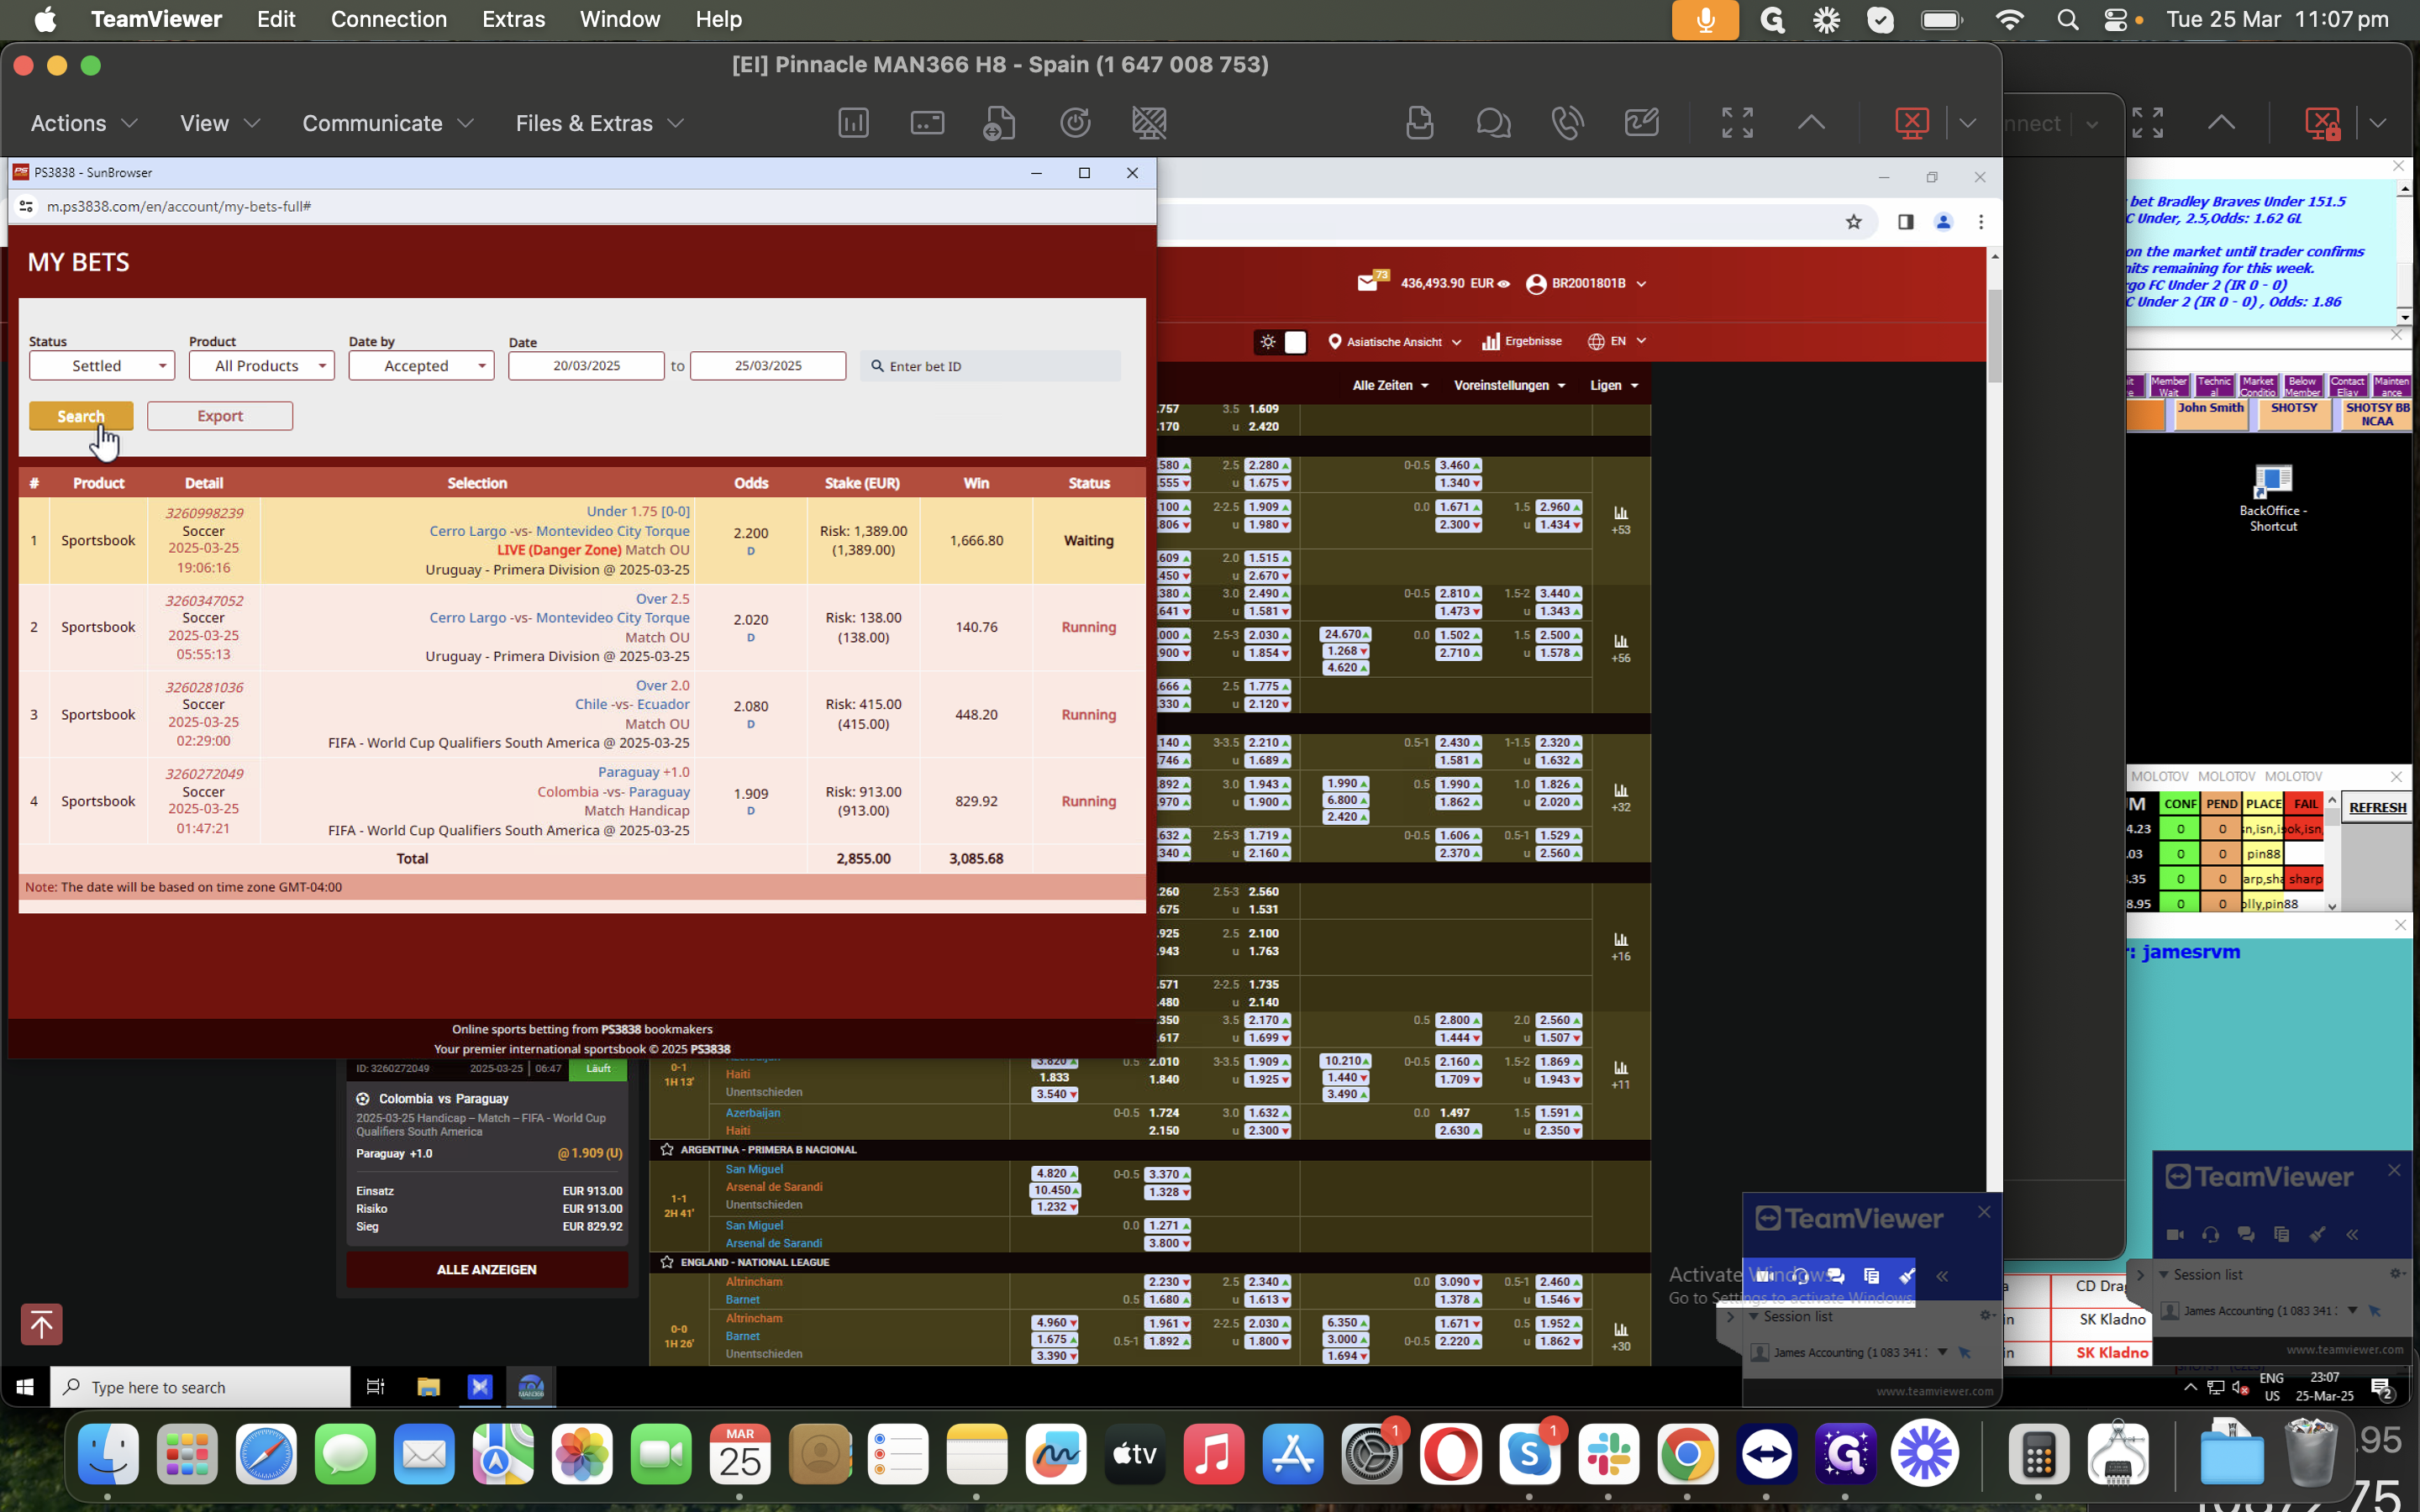This screenshot has height=1512, width=2420.
Task: Open the Files & Extras menu
Action: point(600,123)
